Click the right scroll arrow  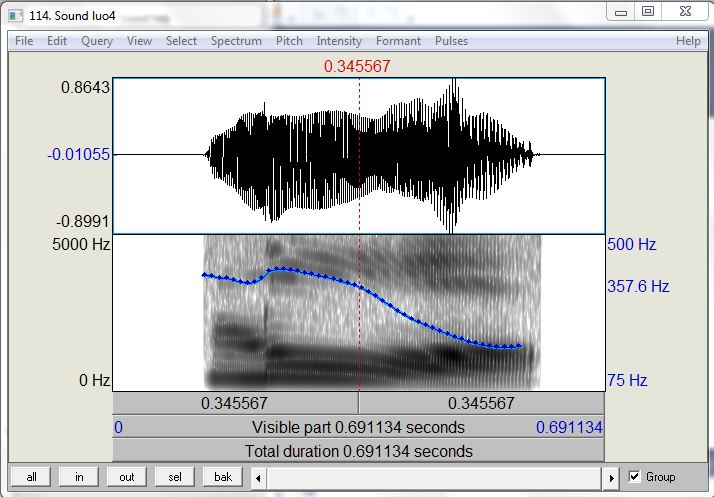(612, 478)
